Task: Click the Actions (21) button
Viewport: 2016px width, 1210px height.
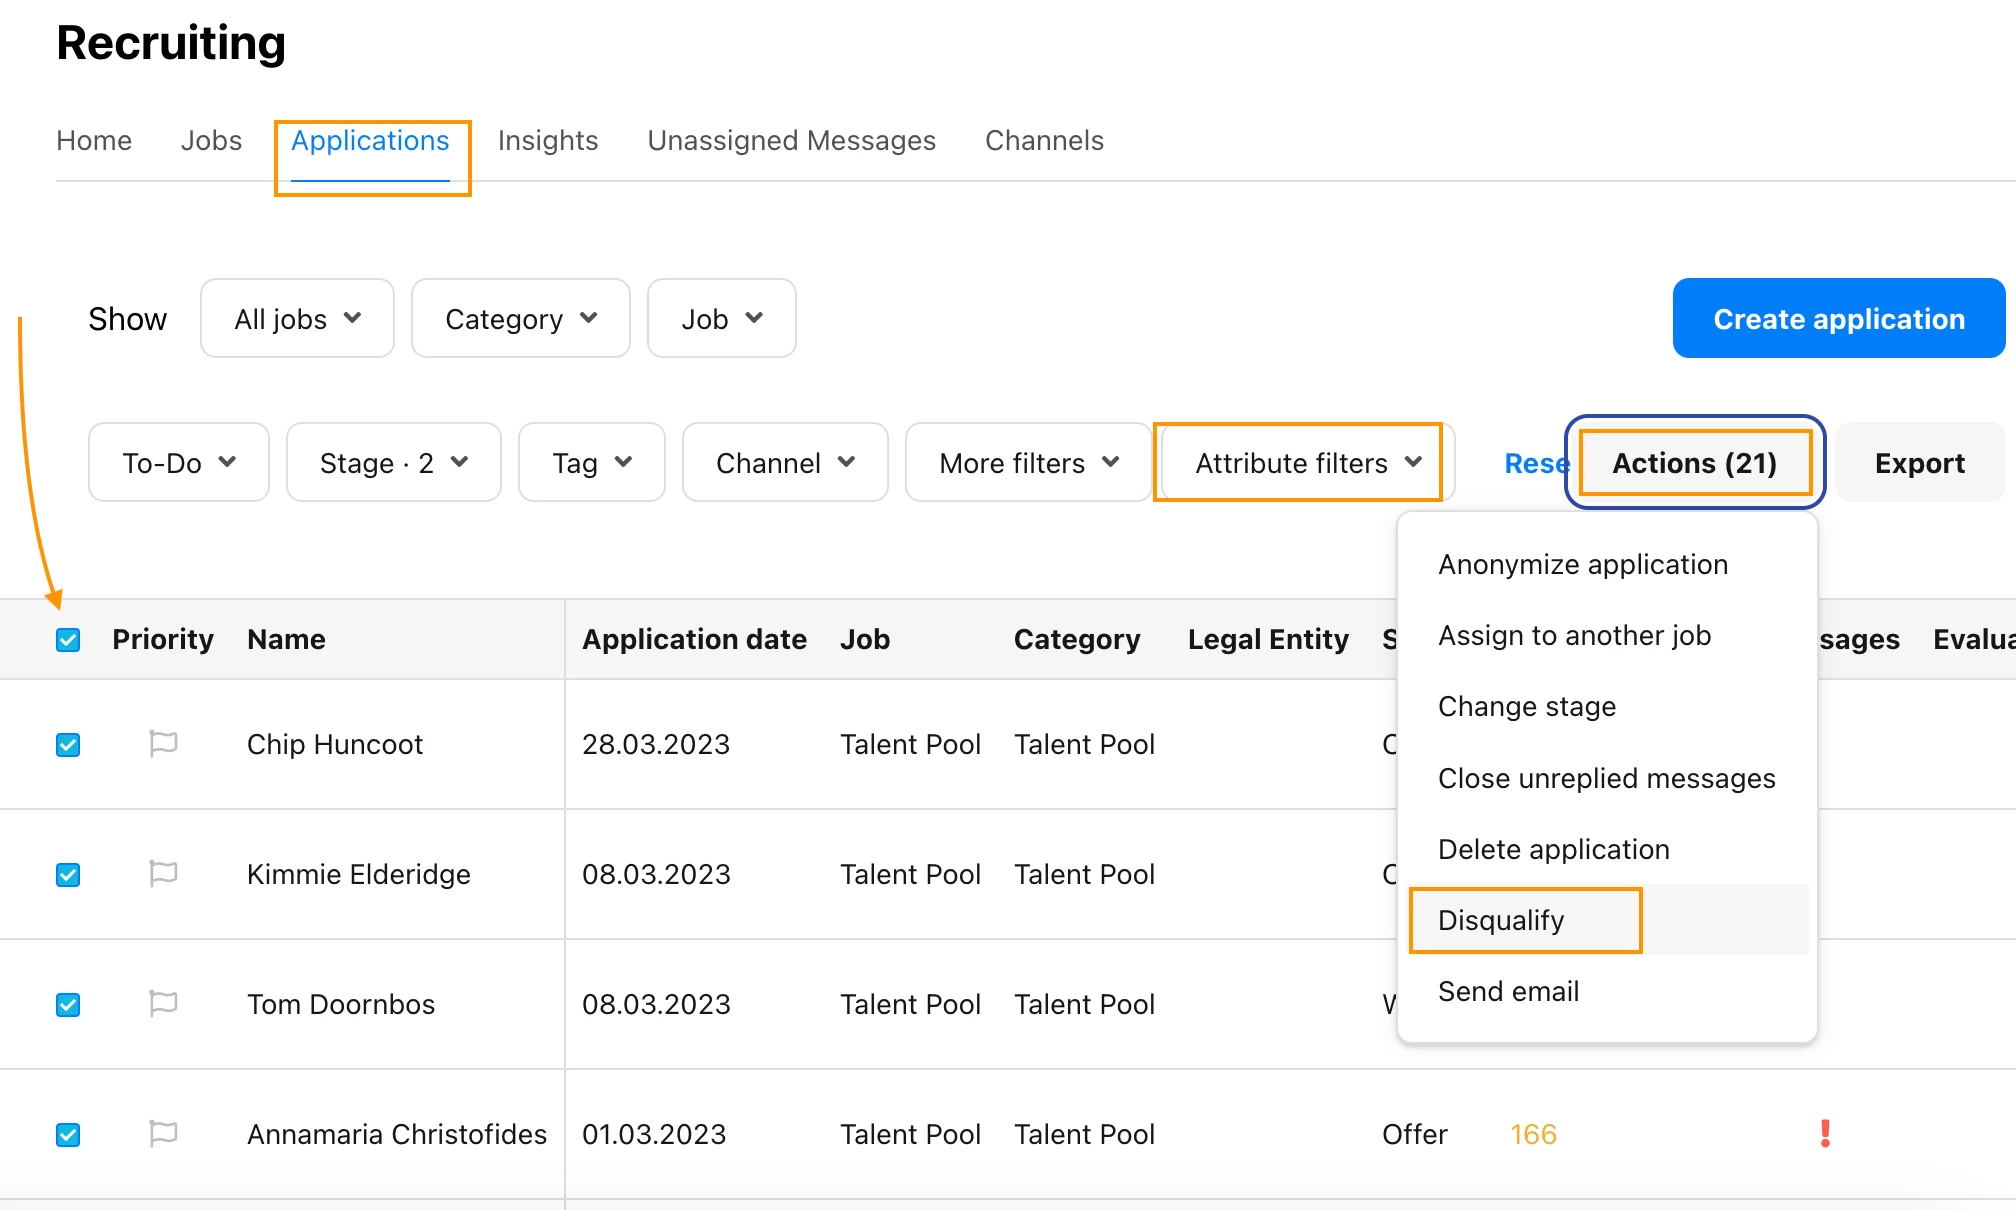Action: click(1695, 463)
